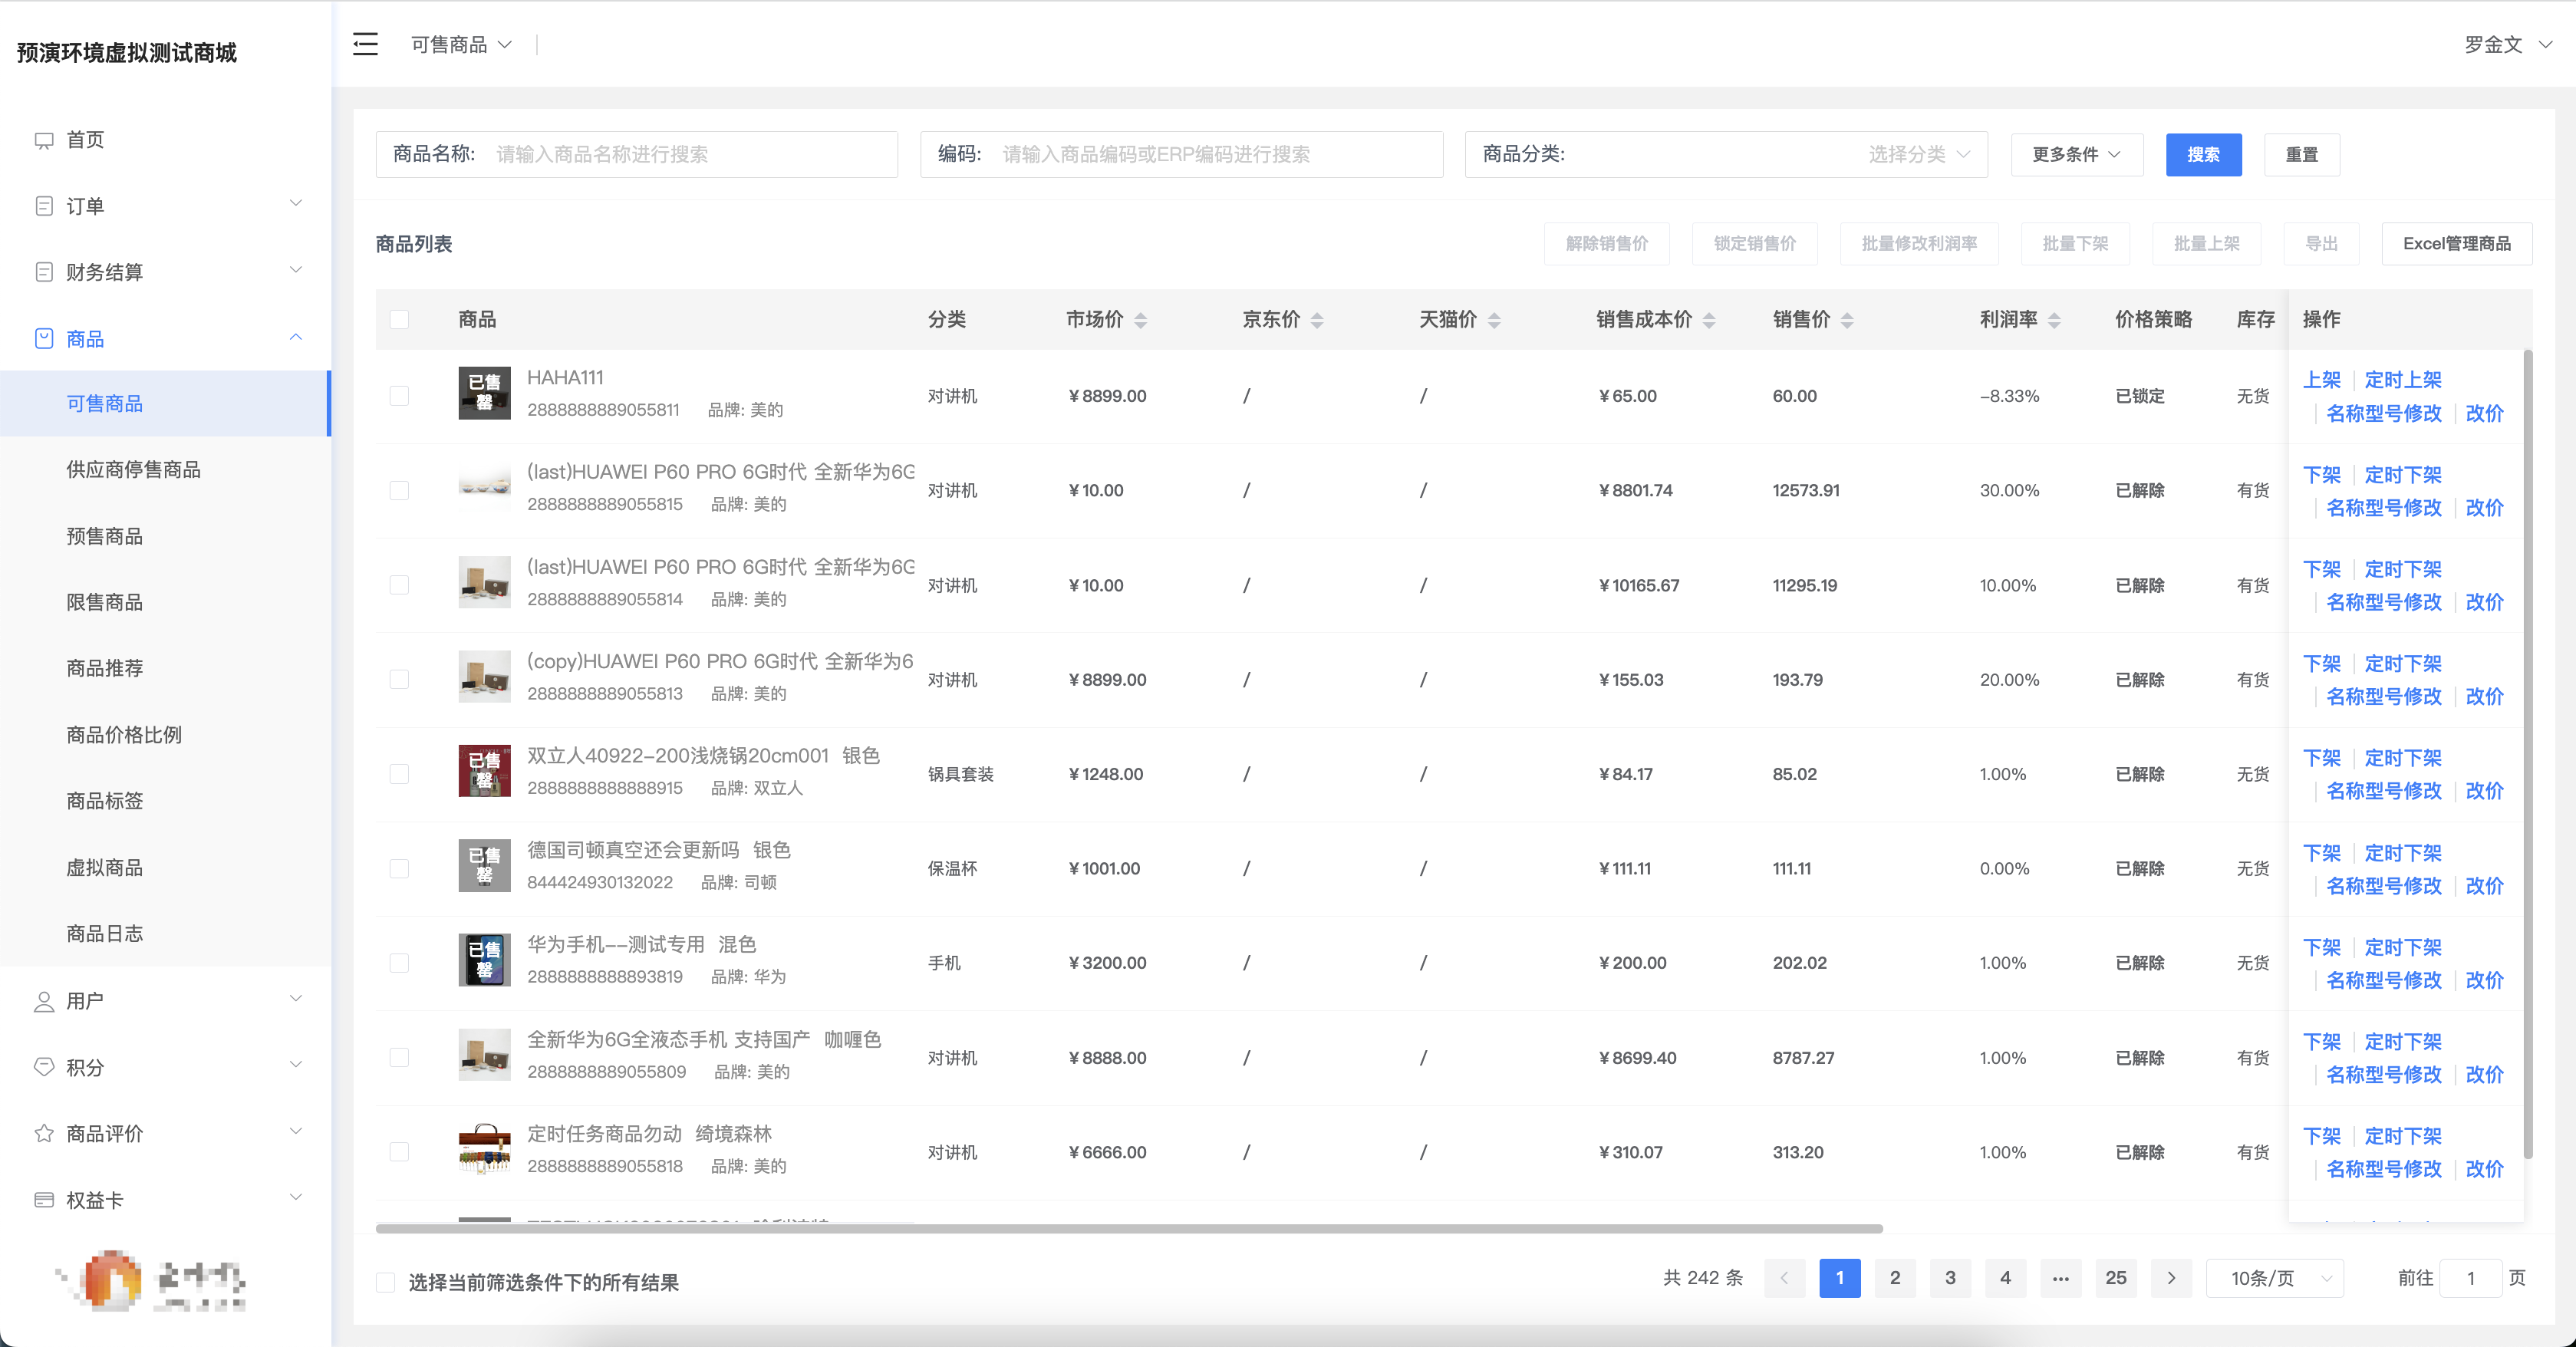Focus the 商品名称 search field

coord(637,154)
